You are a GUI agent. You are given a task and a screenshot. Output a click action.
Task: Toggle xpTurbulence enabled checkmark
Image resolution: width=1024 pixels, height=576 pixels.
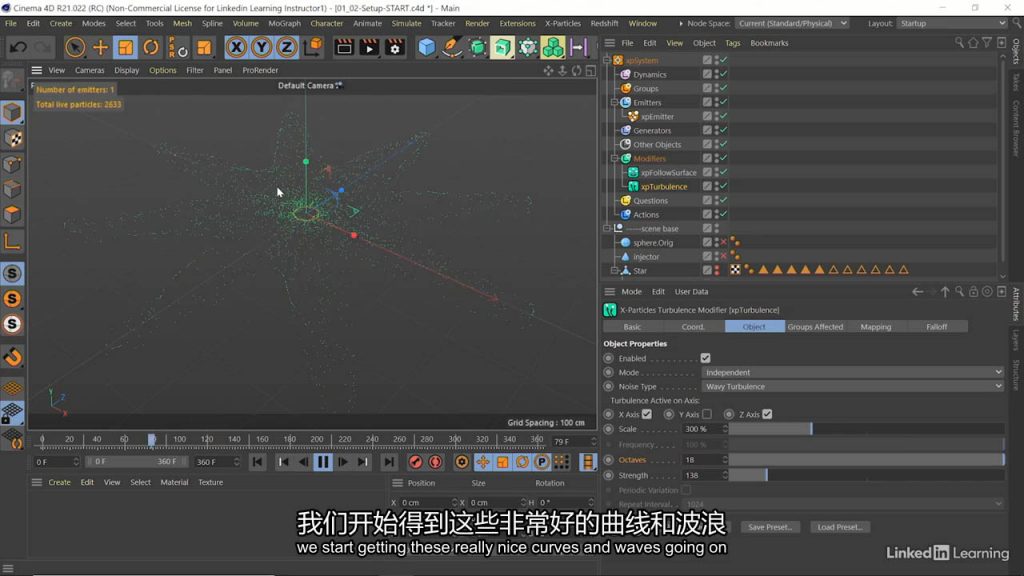(x=724, y=186)
